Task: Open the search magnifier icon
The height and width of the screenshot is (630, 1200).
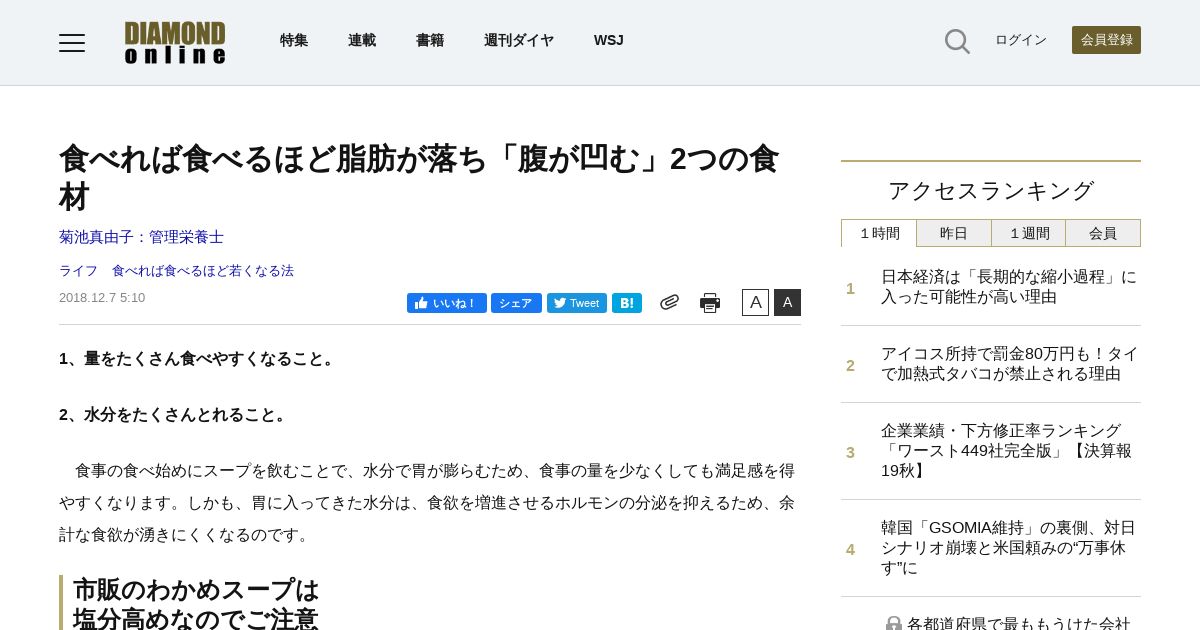Action: [x=957, y=41]
